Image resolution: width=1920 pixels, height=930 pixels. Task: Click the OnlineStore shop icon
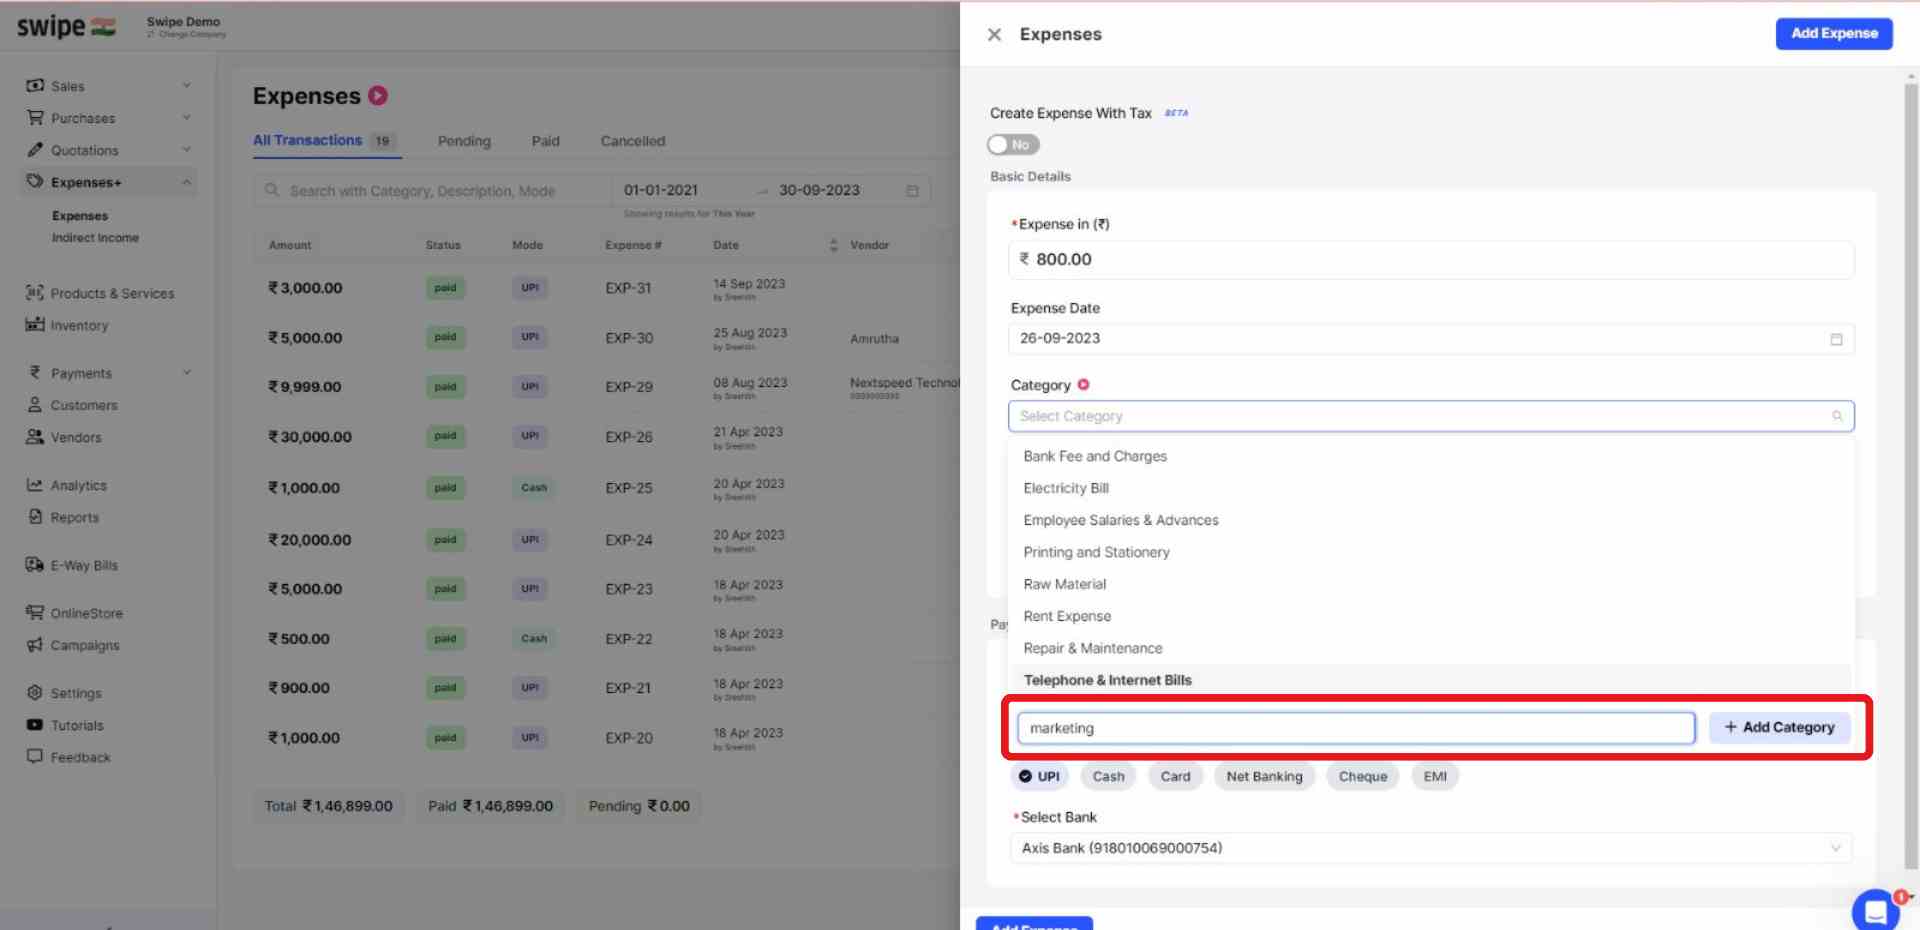pos(35,613)
